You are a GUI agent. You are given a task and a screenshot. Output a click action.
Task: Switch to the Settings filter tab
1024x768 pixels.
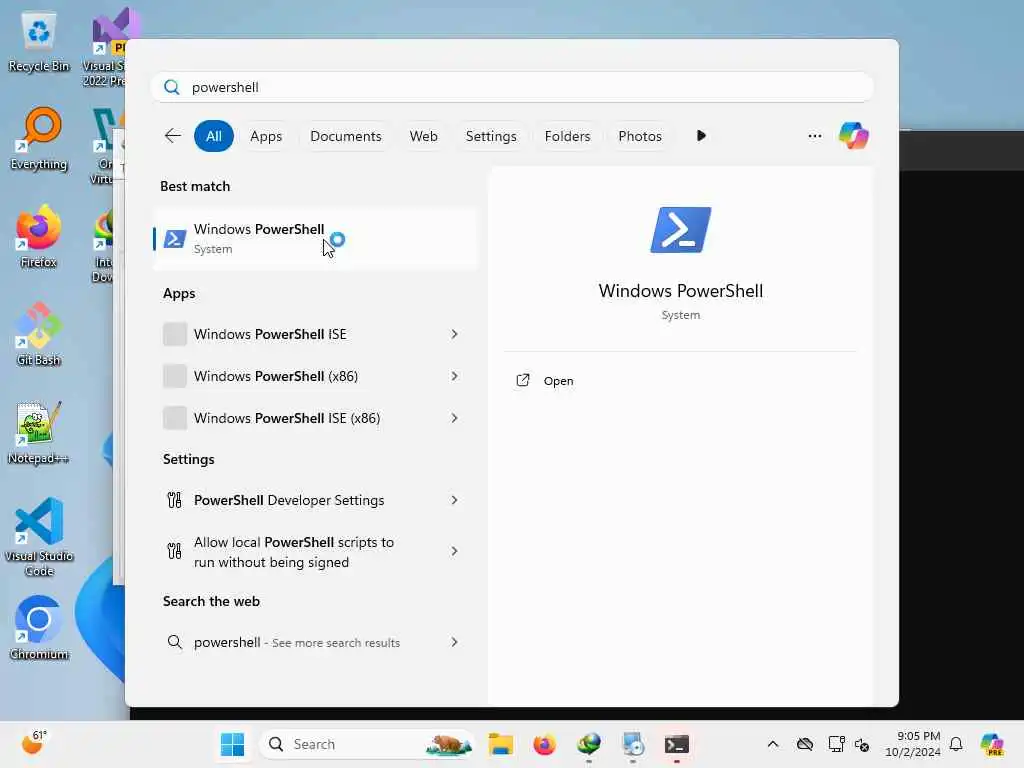point(491,136)
